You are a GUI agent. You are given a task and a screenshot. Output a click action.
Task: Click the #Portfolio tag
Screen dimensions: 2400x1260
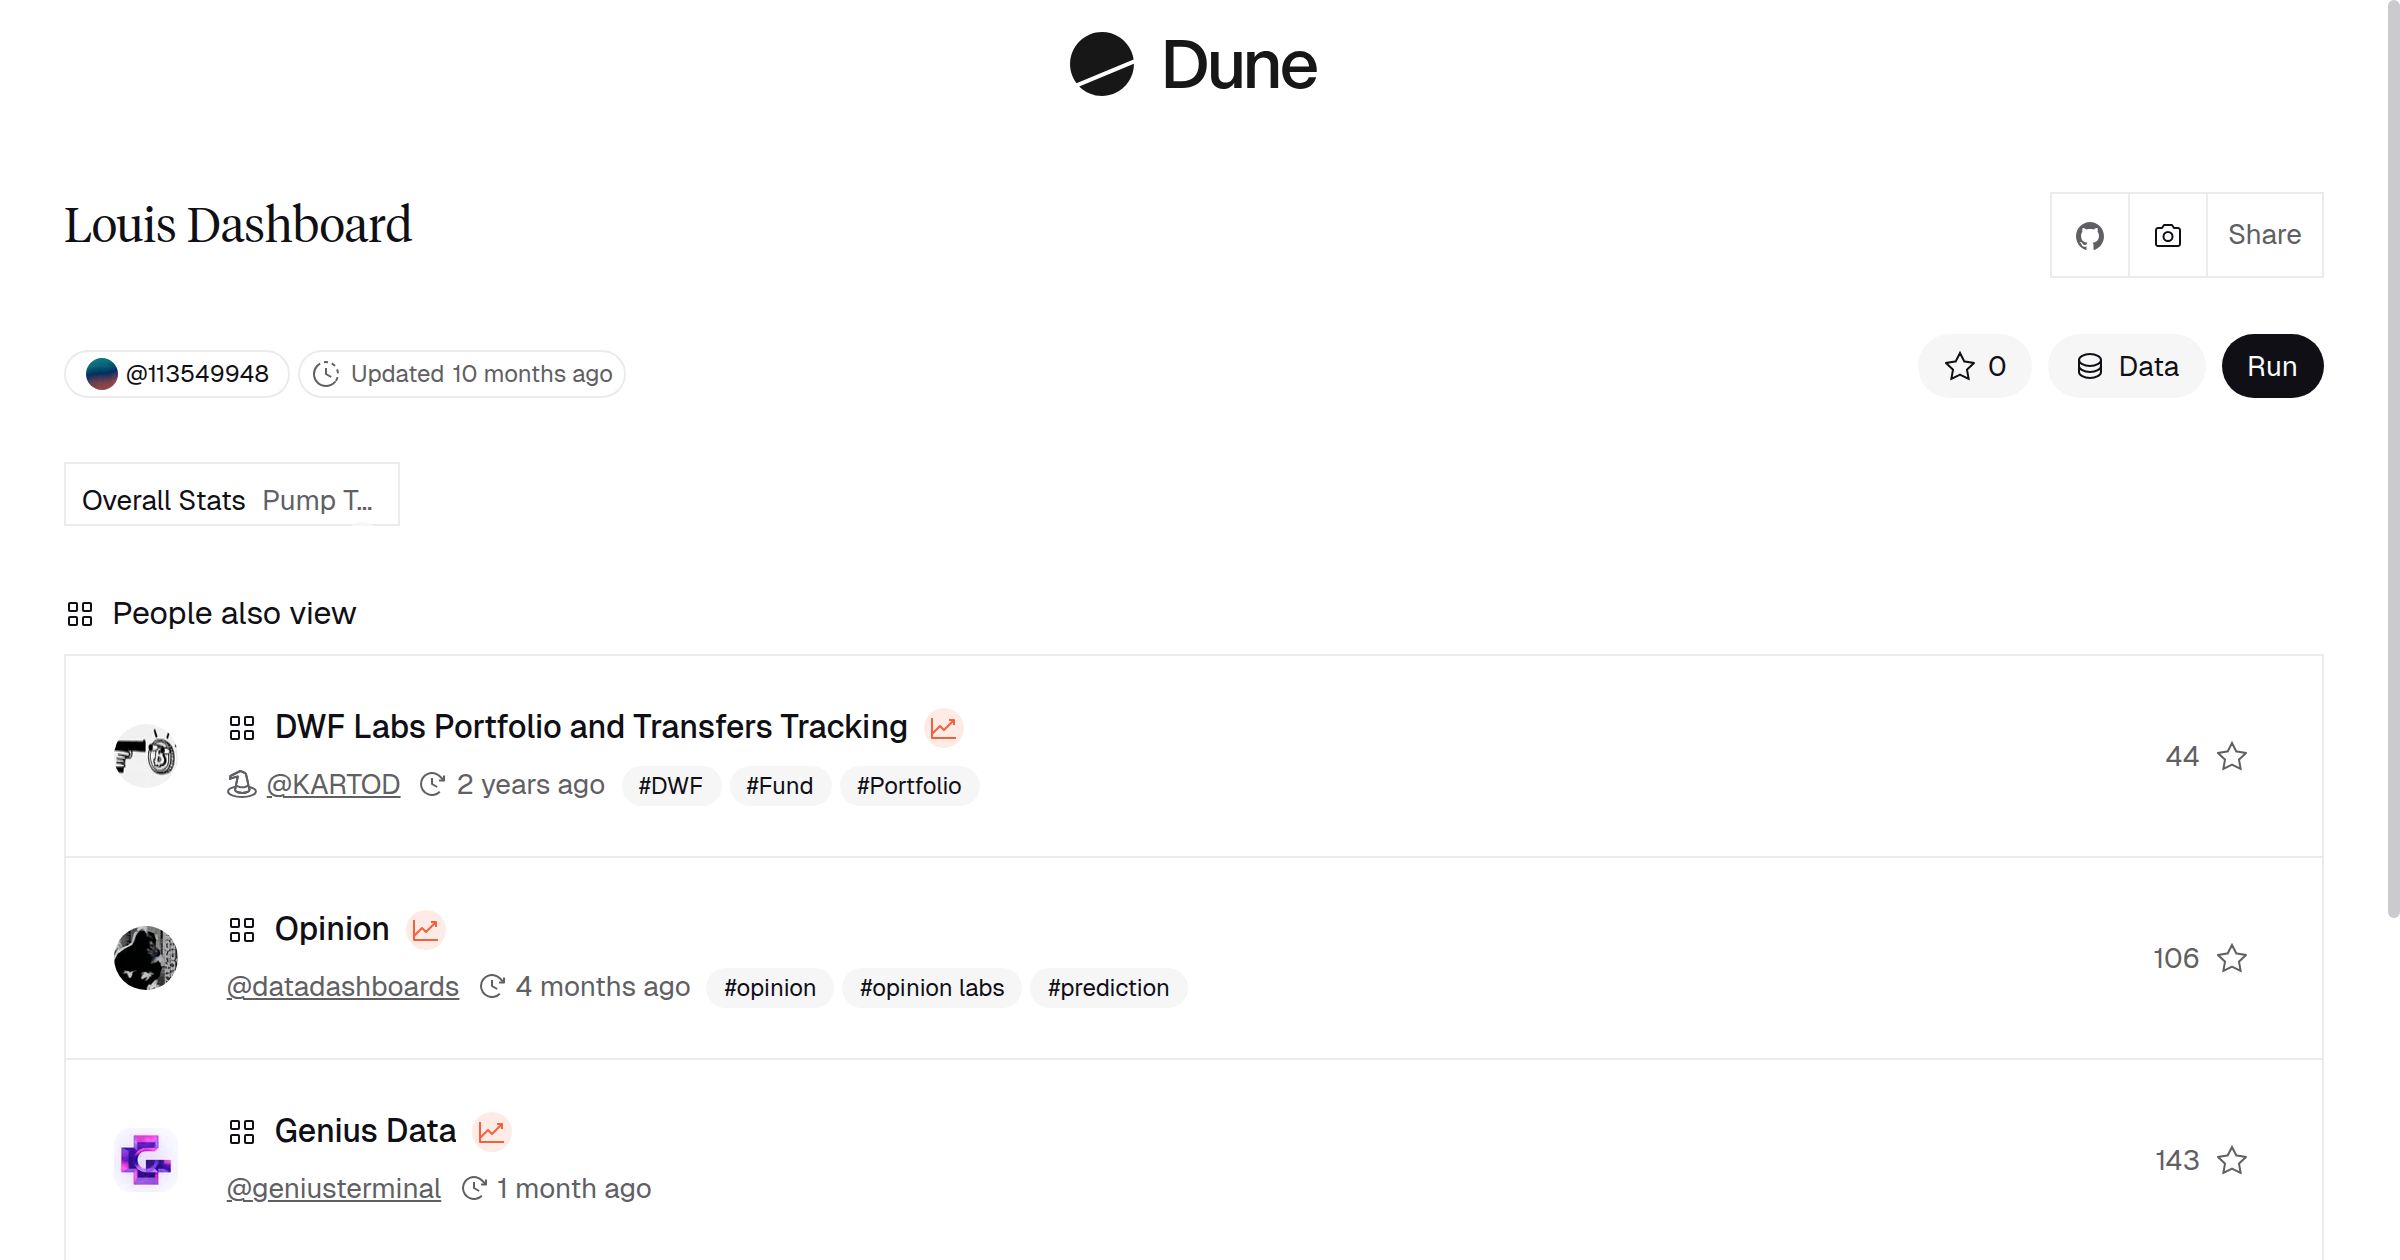[908, 786]
